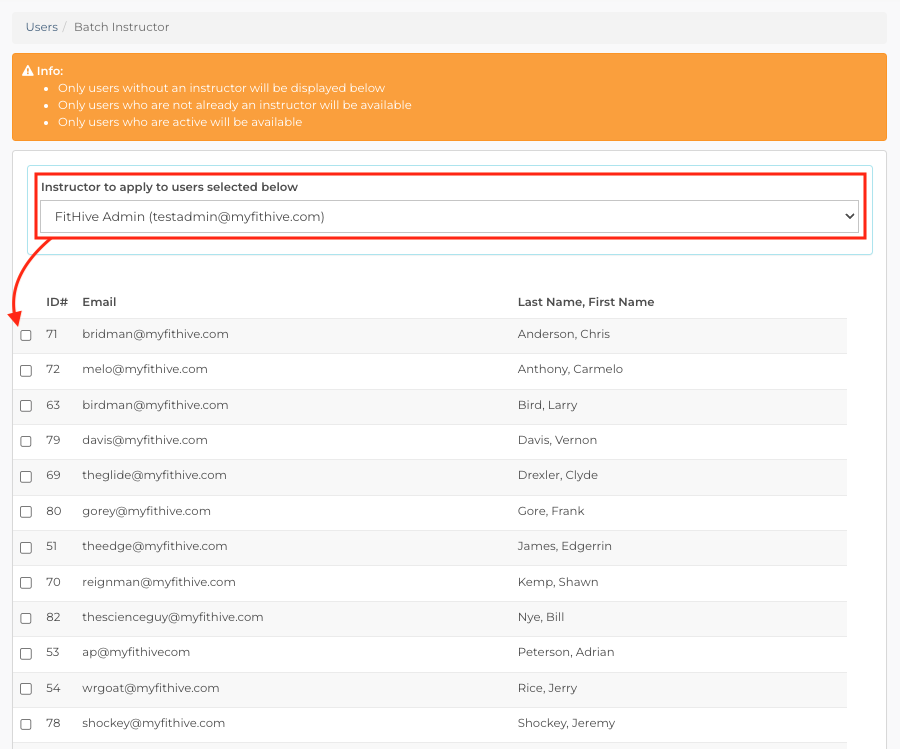Select checkbox for melo@myfithive.com
This screenshot has height=749, width=900.
(26, 371)
